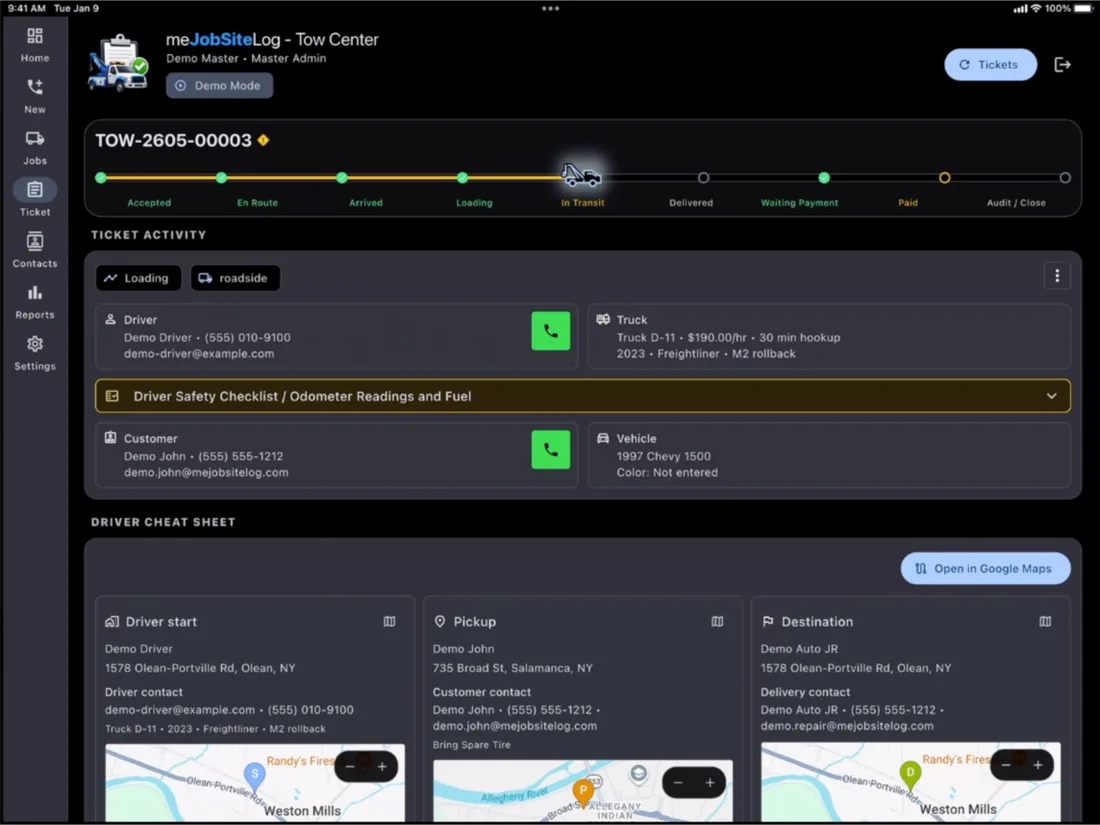Viewport: 1100px width, 825px height.
Task: Select the Loading stage marker
Action: (x=462, y=178)
